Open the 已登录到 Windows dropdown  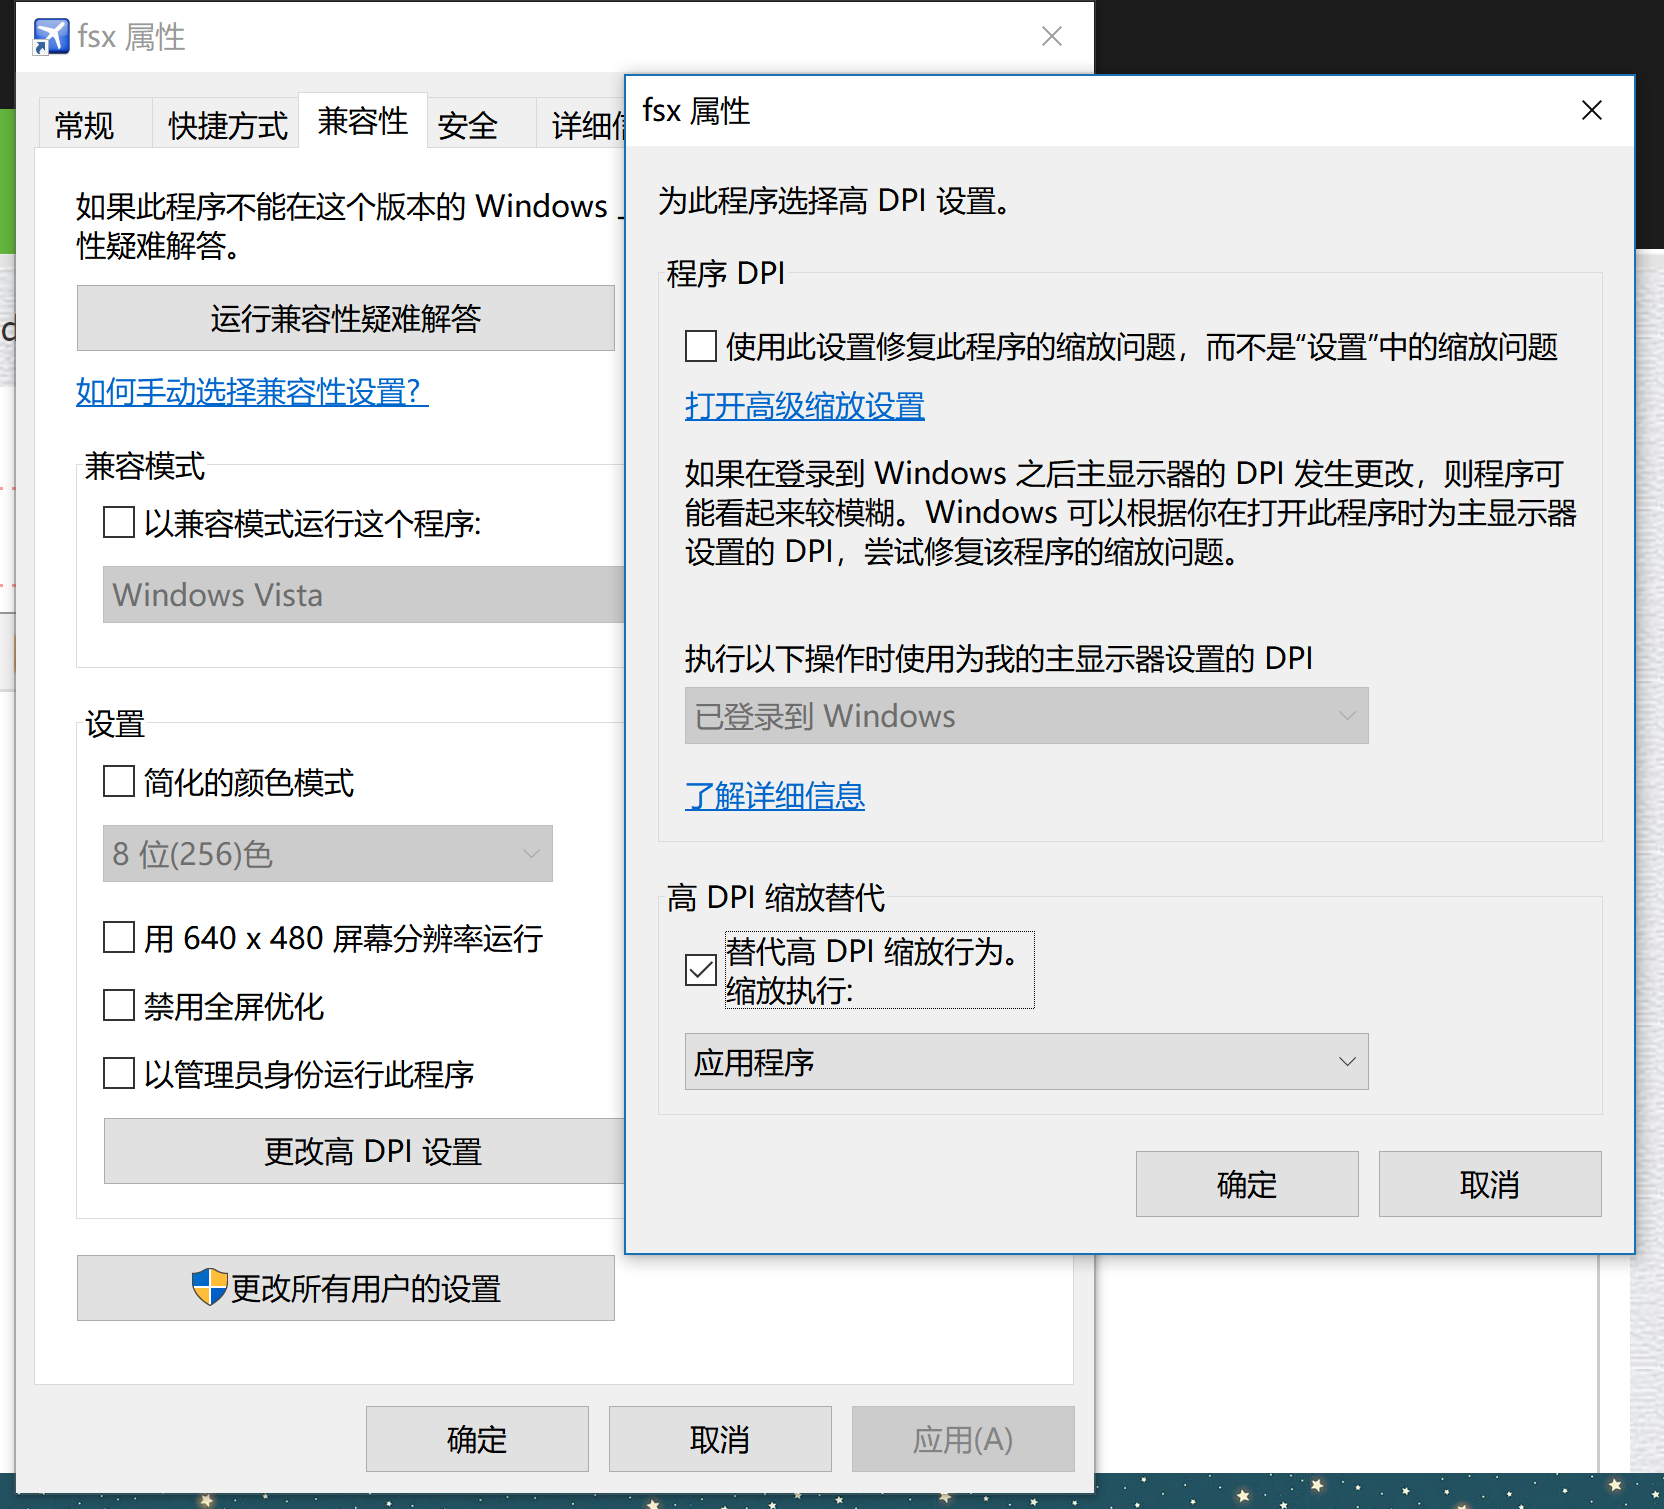coord(1026,716)
